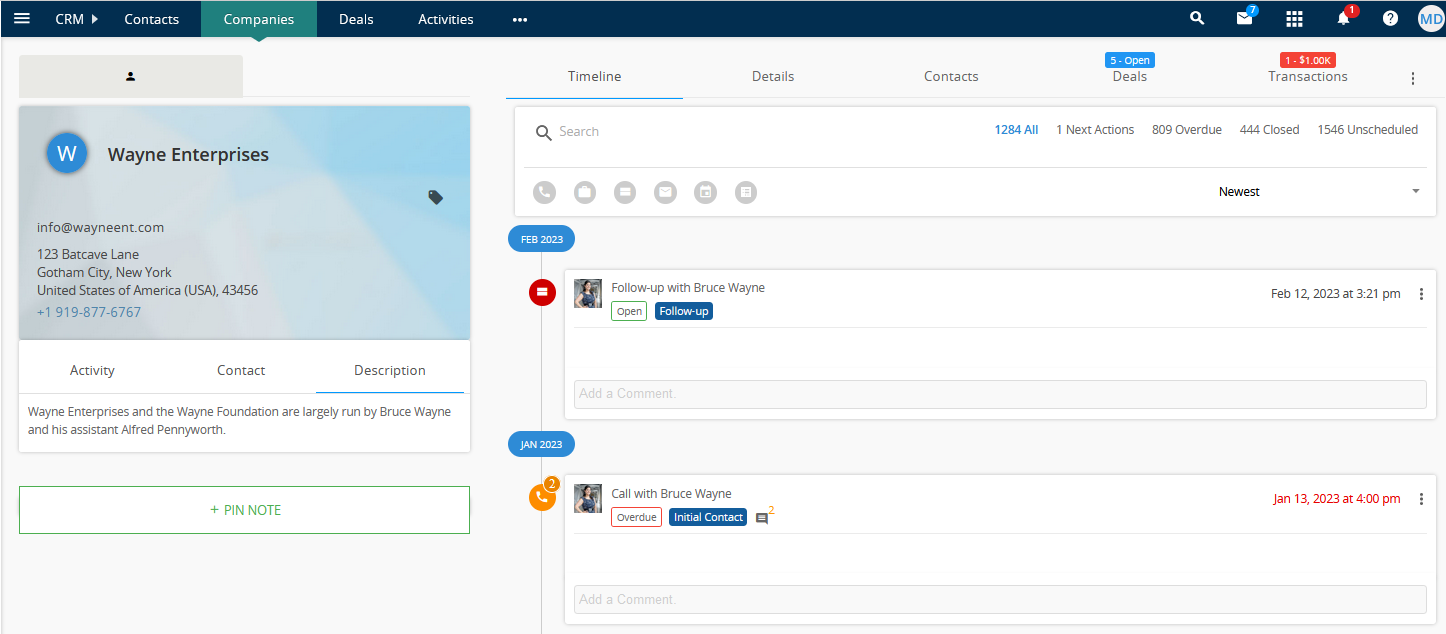Screen dimensions: 1446x634
Task: Click the info@wayneent.com email address
Action: tap(100, 227)
